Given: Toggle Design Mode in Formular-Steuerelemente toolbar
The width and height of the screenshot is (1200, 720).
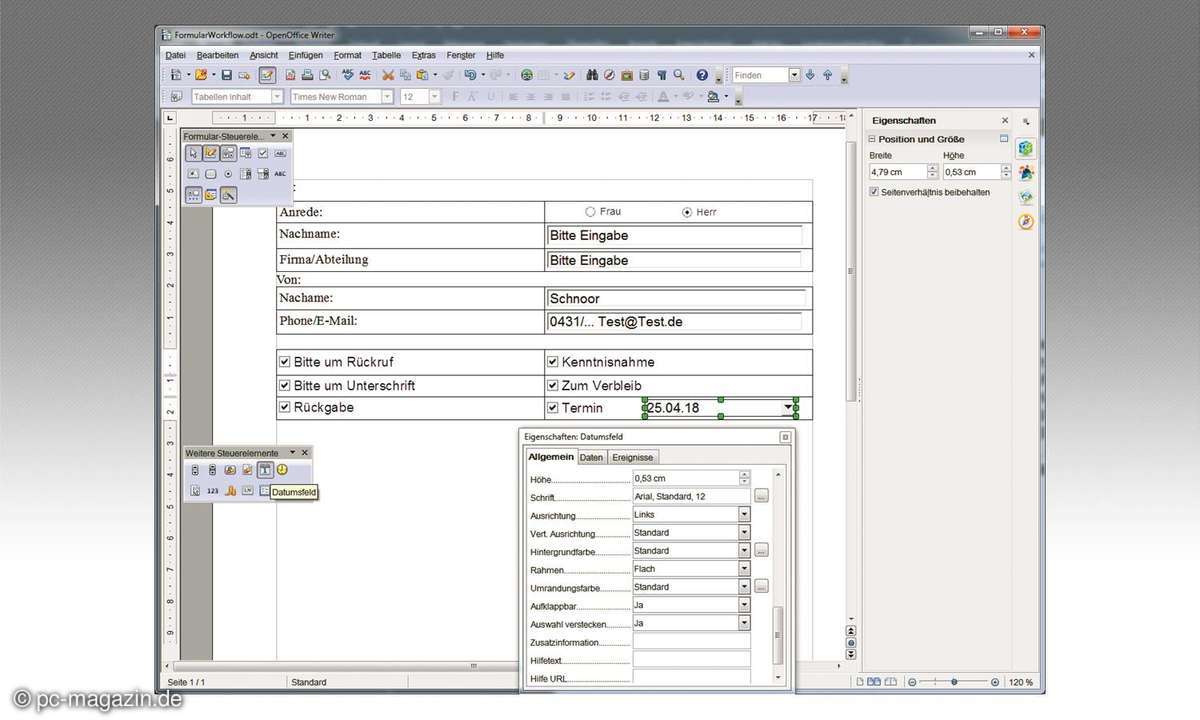Looking at the screenshot, I should pos(211,153).
